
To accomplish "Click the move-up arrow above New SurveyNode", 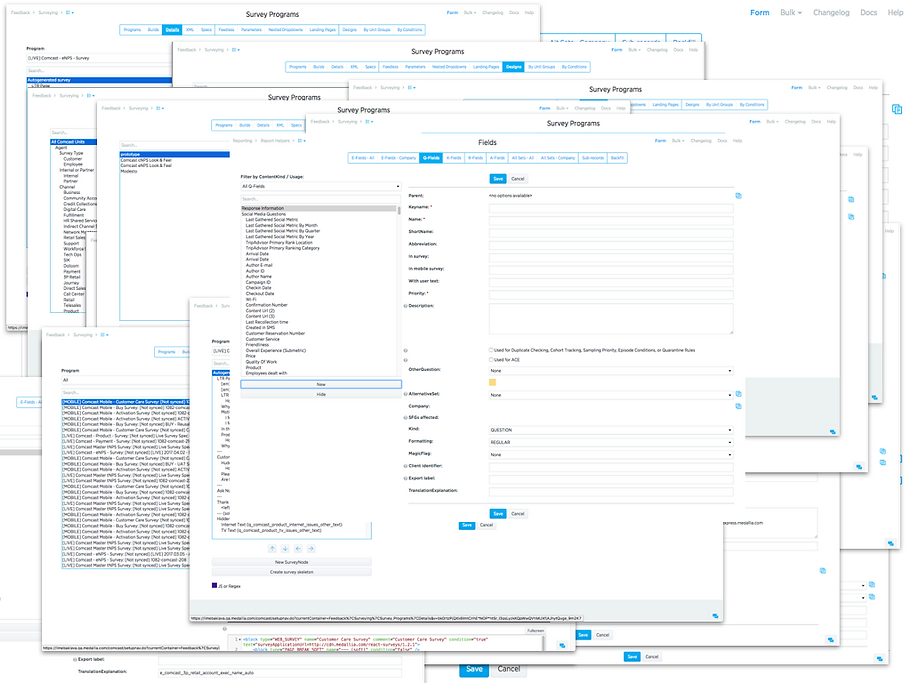I will 272,548.
